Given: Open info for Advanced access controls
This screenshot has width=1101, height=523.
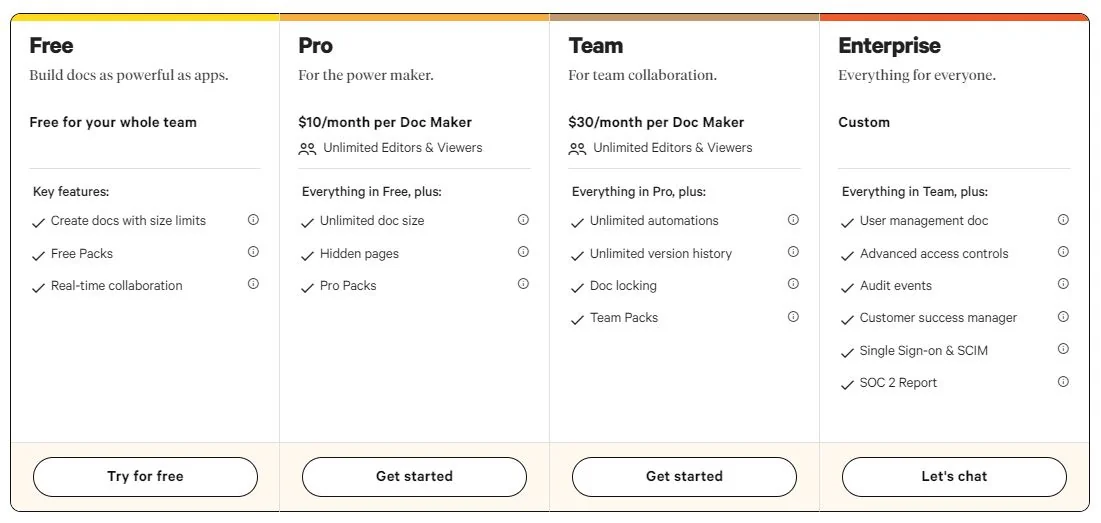Looking at the screenshot, I should pos(1063,252).
